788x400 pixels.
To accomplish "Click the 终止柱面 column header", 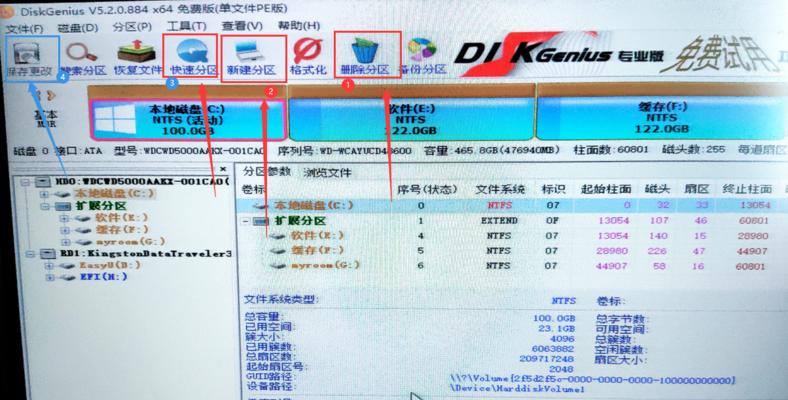I will tap(747, 189).
